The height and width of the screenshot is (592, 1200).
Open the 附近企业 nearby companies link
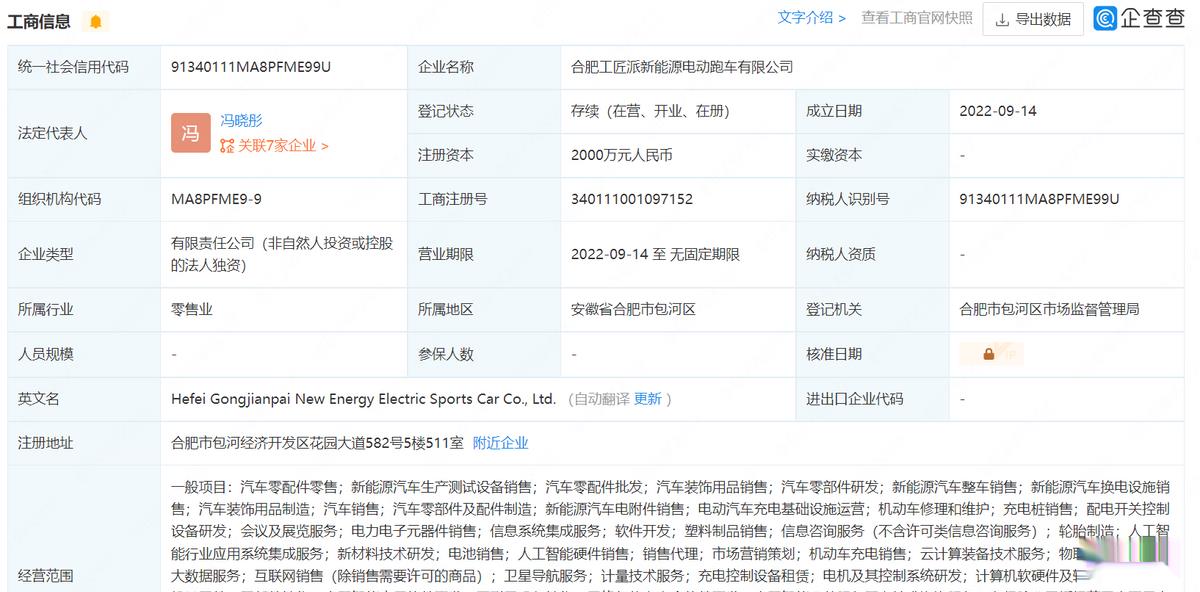[501, 443]
